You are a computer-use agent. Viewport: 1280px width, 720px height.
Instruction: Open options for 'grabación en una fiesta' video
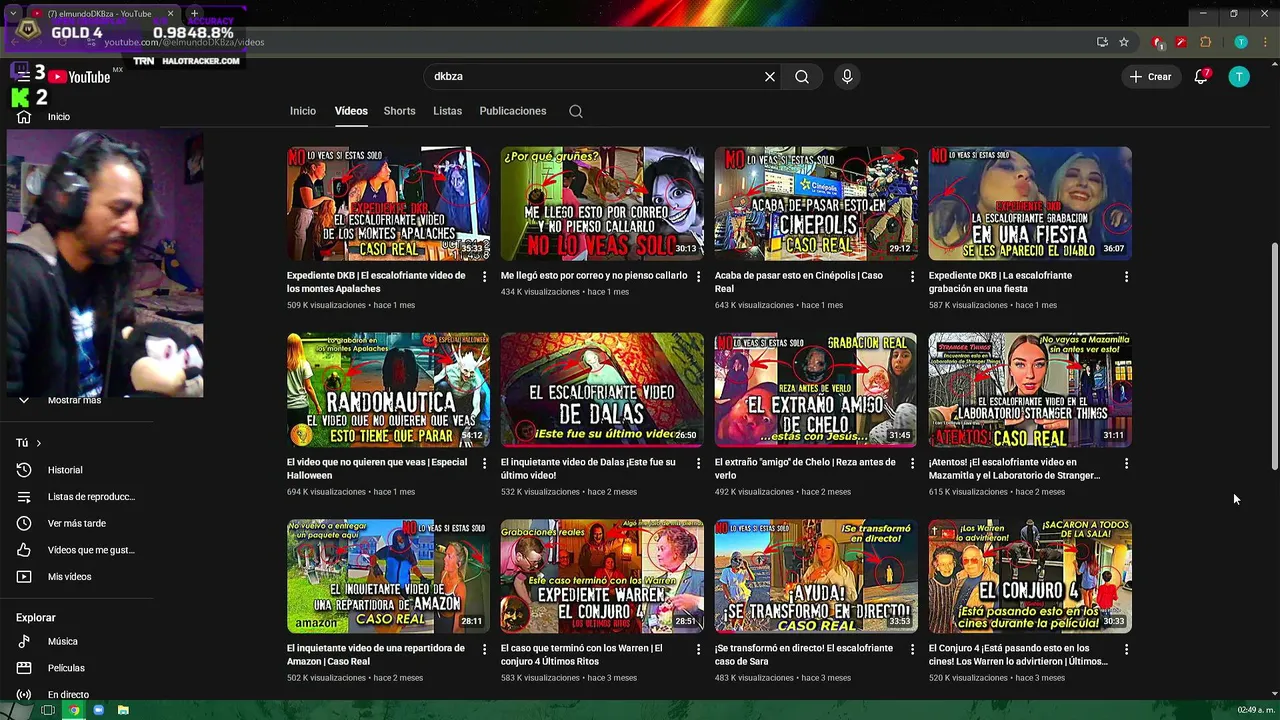click(x=1126, y=276)
